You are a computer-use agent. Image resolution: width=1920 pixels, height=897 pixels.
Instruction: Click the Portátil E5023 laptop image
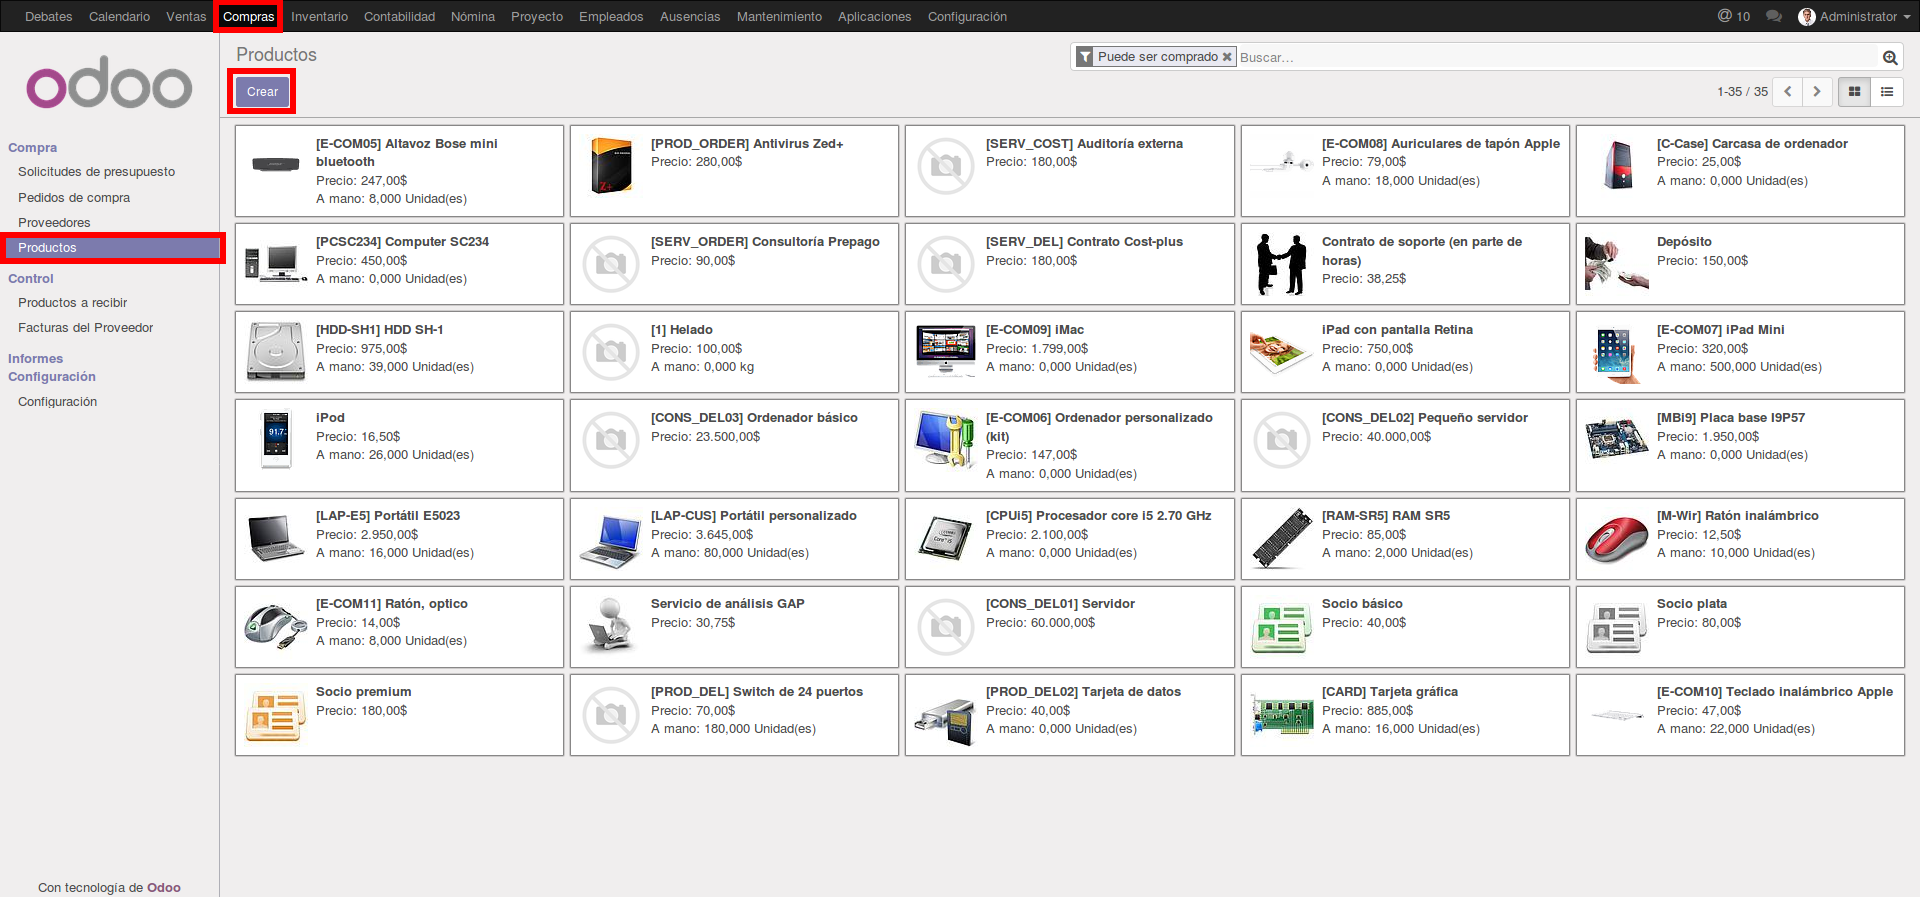click(276, 538)
